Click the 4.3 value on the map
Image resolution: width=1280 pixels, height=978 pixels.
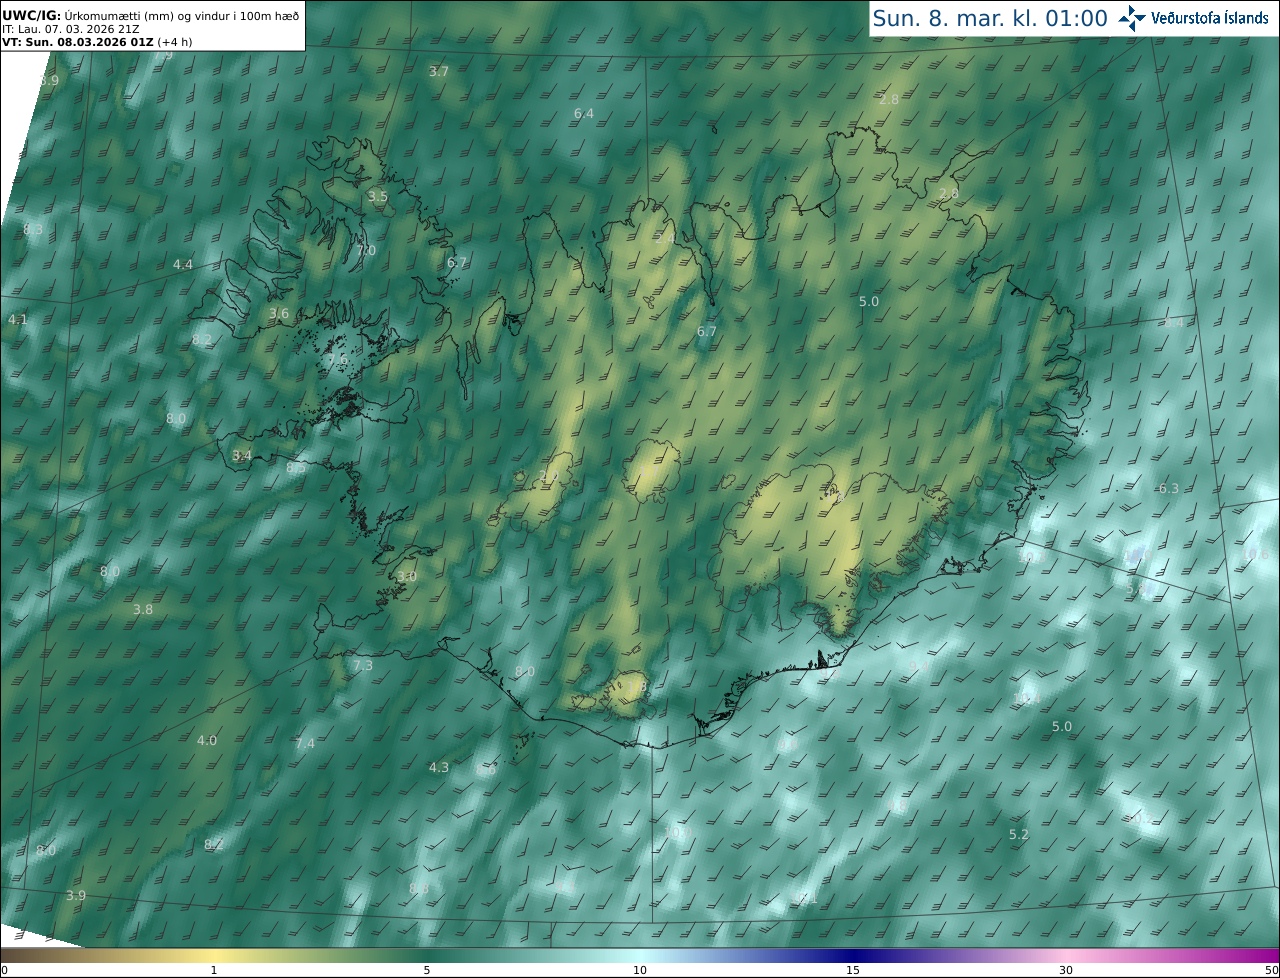pos(439,767)
